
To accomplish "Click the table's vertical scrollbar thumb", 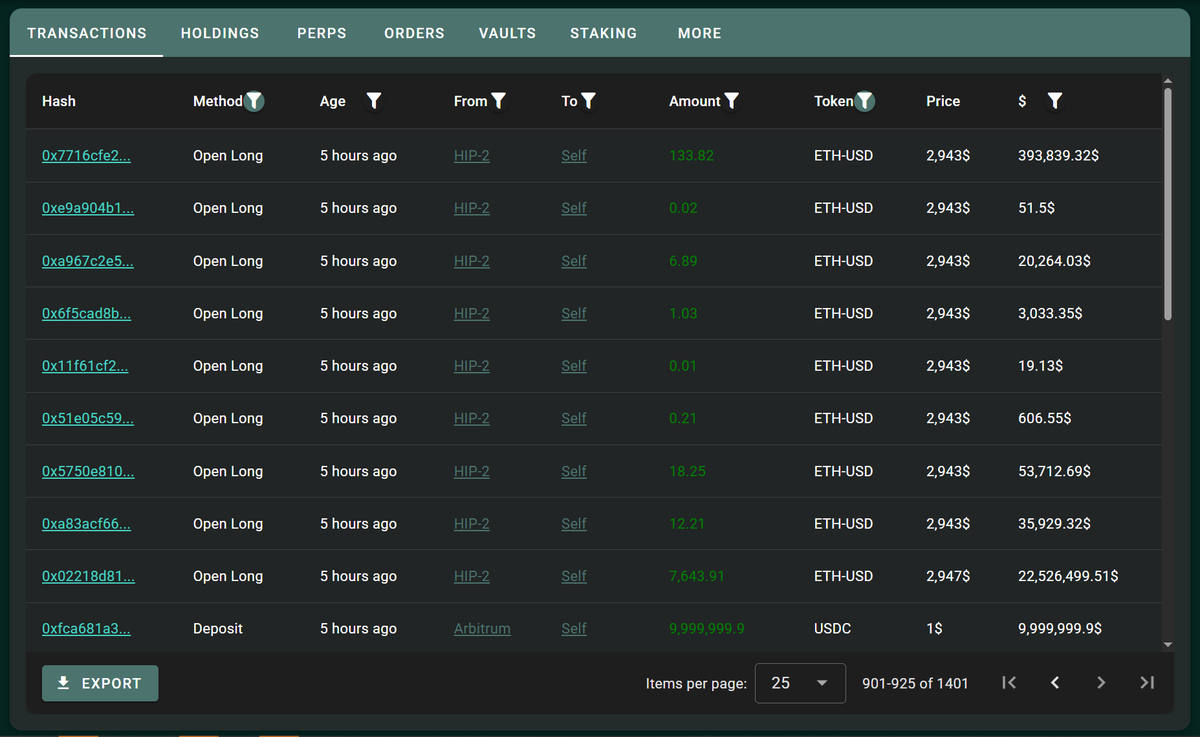I will click(1167, 205).
